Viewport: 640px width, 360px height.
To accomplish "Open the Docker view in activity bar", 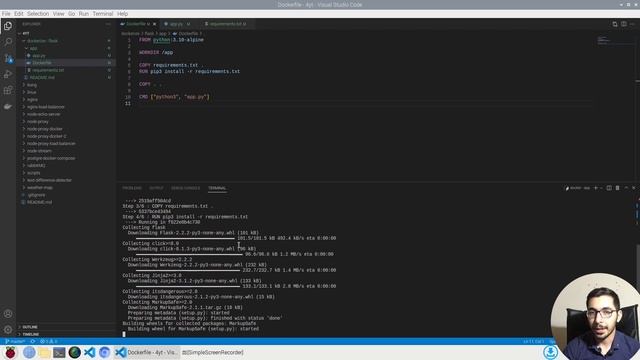I will [x=8, y=107].
